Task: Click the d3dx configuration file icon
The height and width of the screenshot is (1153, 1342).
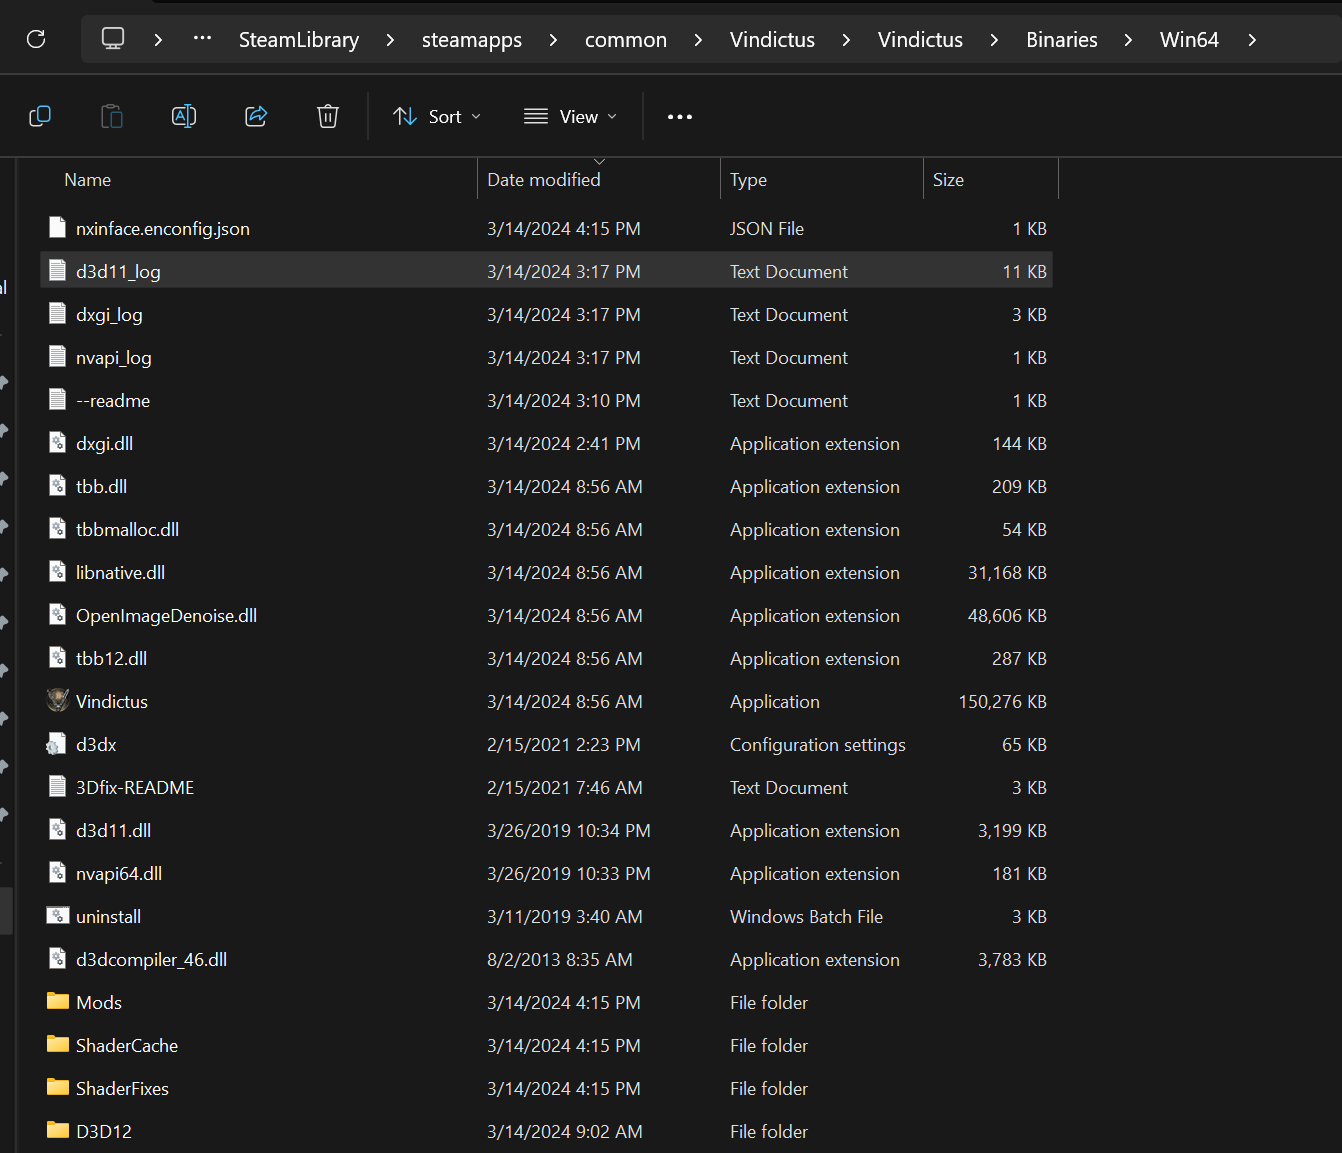Action: click(x=57, y=744)
